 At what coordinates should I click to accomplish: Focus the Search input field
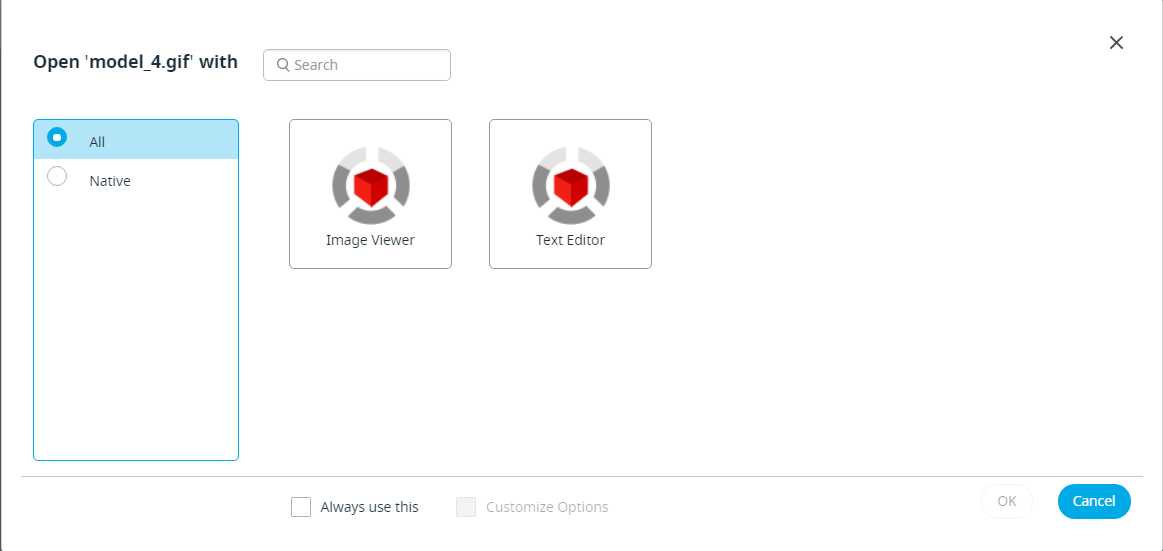[x=357, y=65]
